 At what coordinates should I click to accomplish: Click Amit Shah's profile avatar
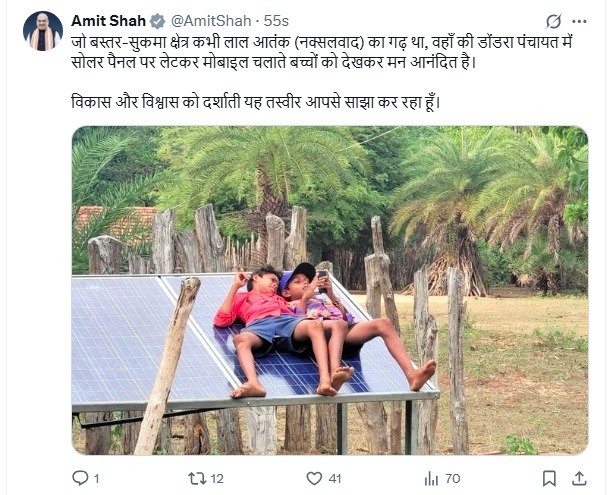click(42, 31)
